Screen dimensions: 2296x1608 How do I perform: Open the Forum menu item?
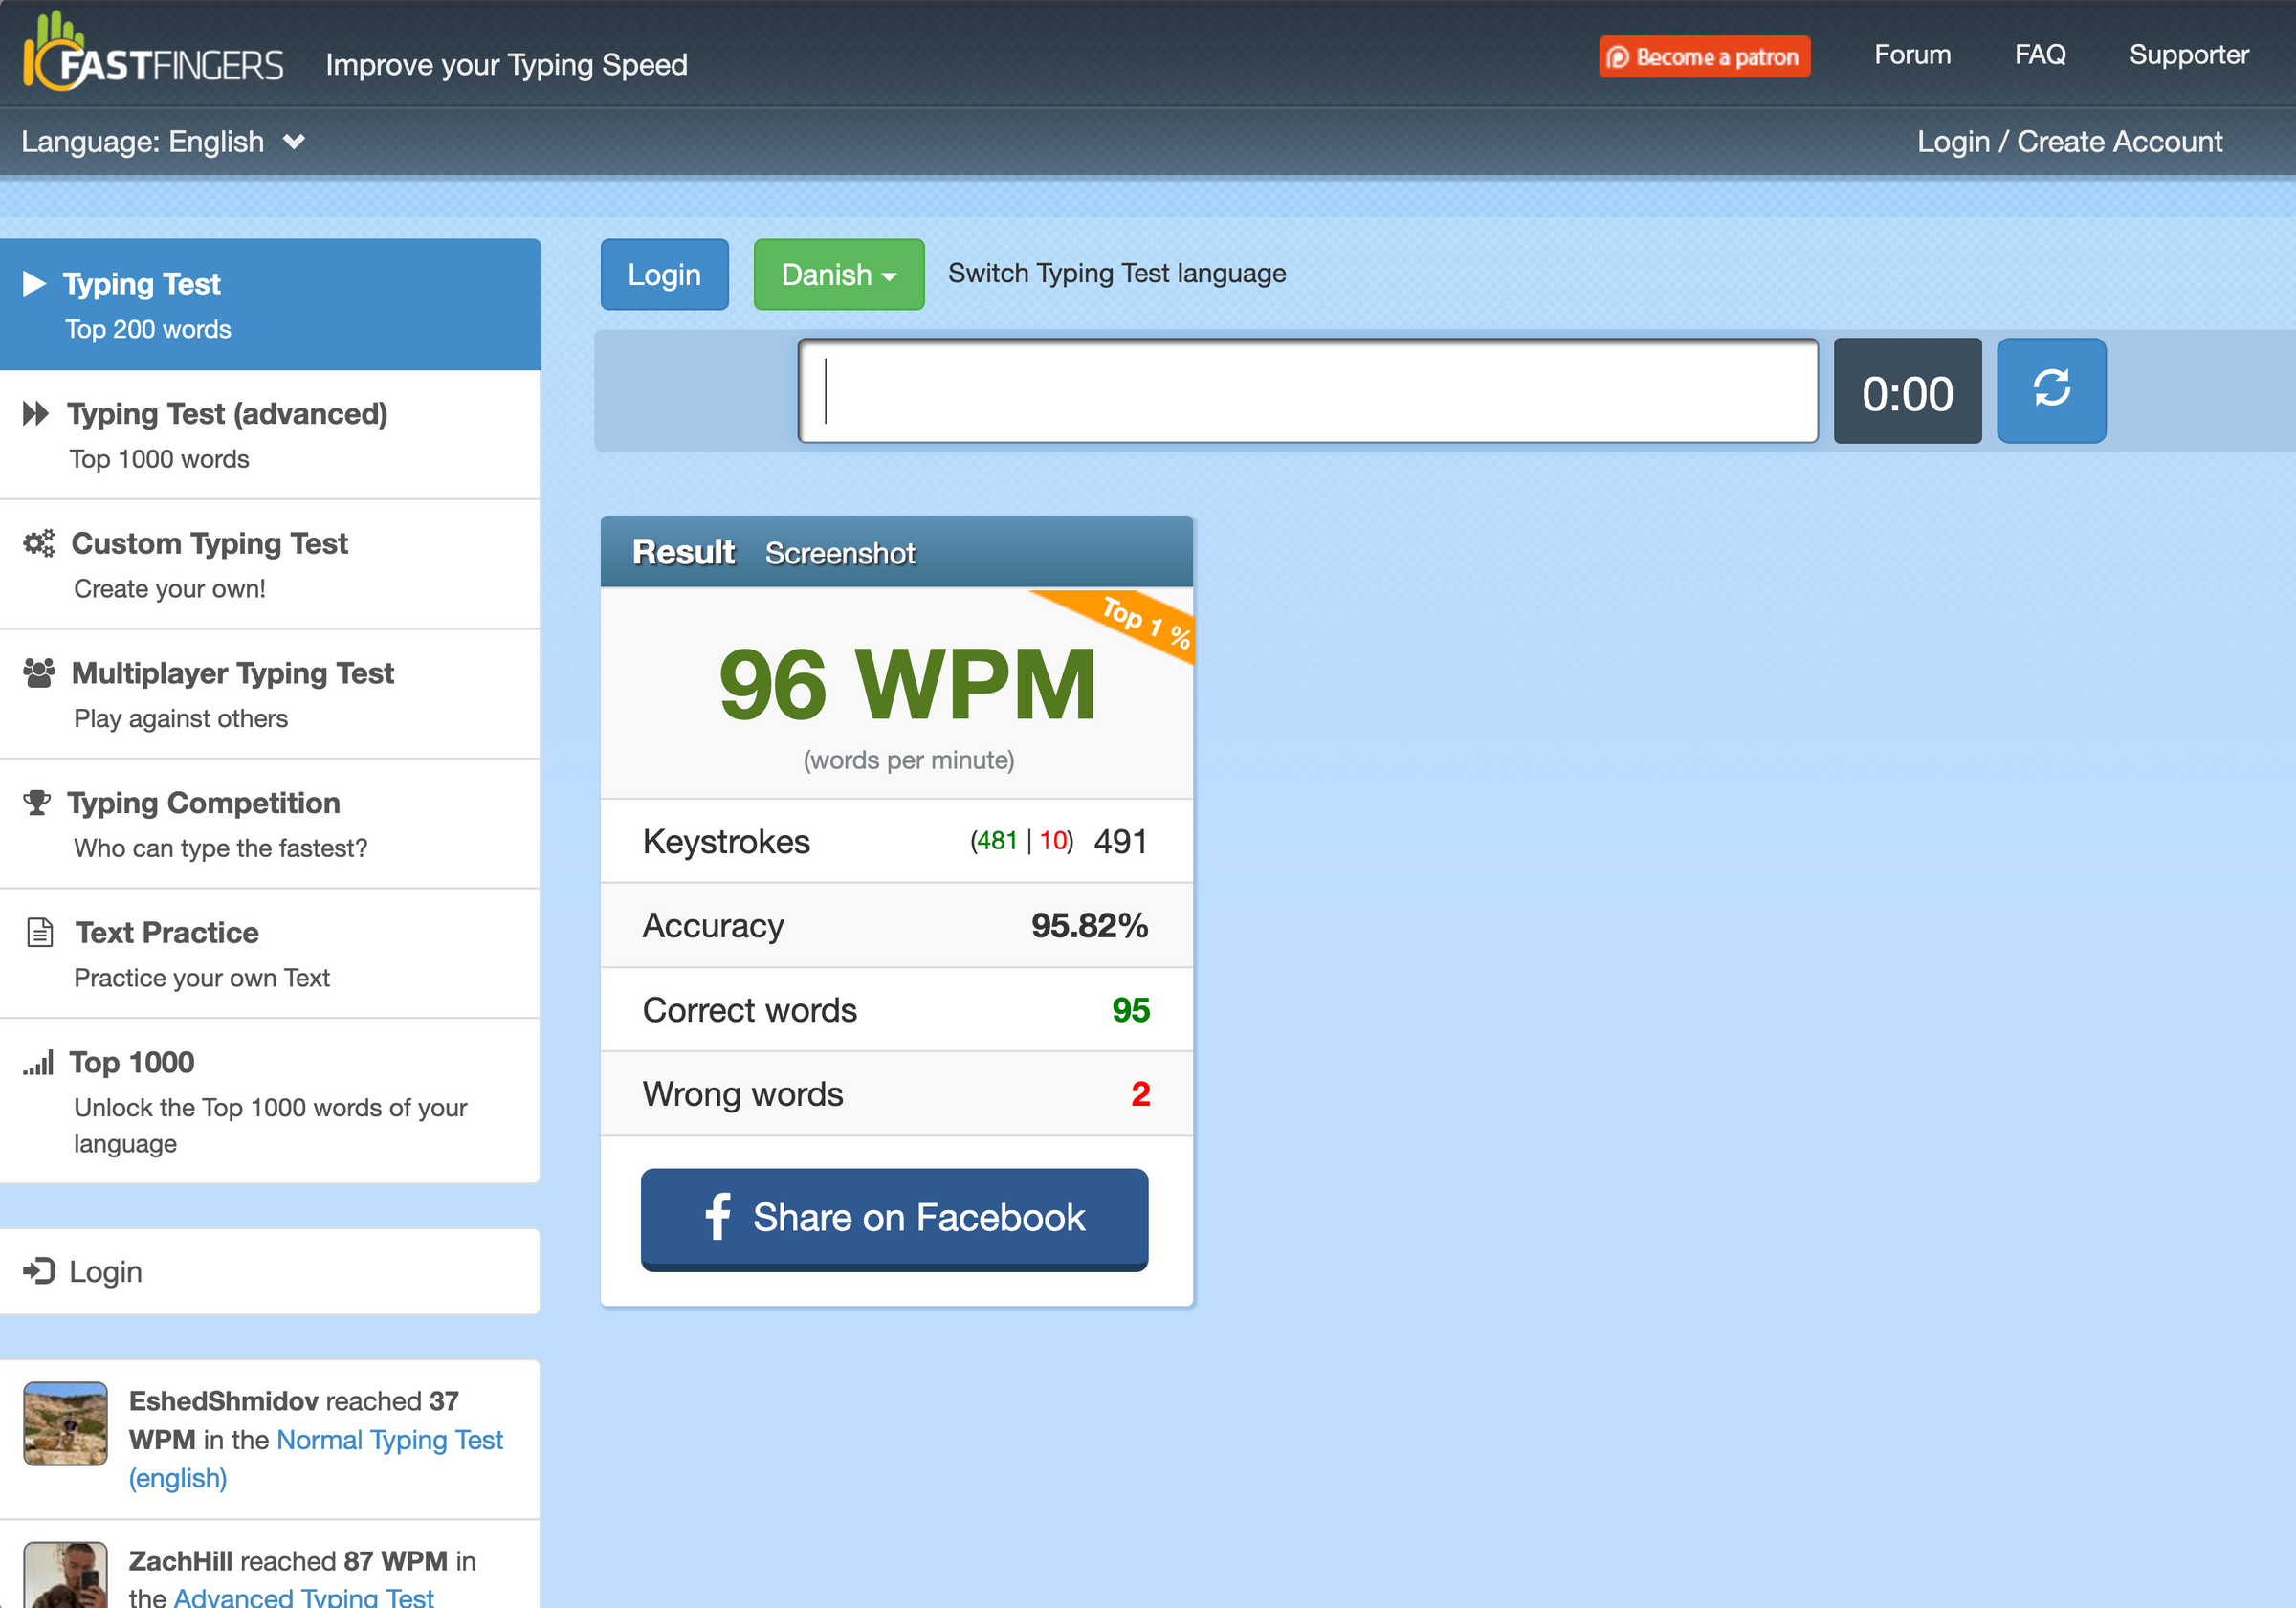coord(1911,55)
